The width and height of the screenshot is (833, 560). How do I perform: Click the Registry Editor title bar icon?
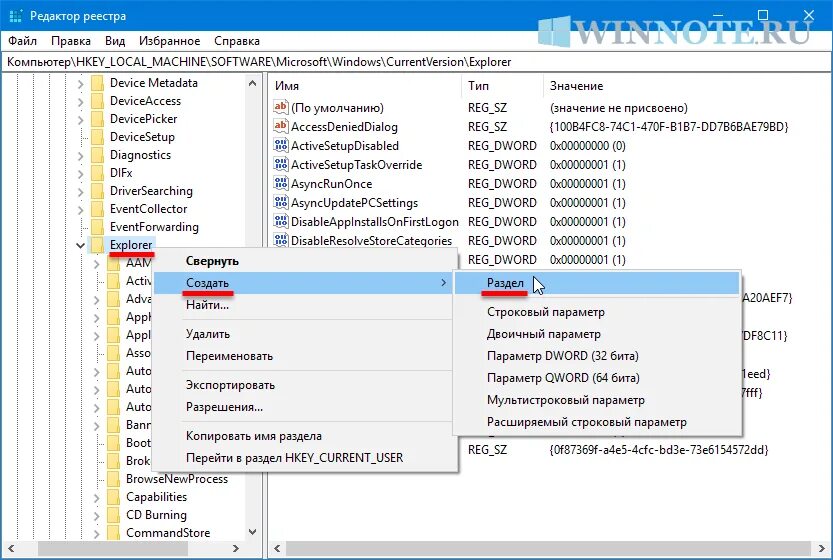pos(15,16)
